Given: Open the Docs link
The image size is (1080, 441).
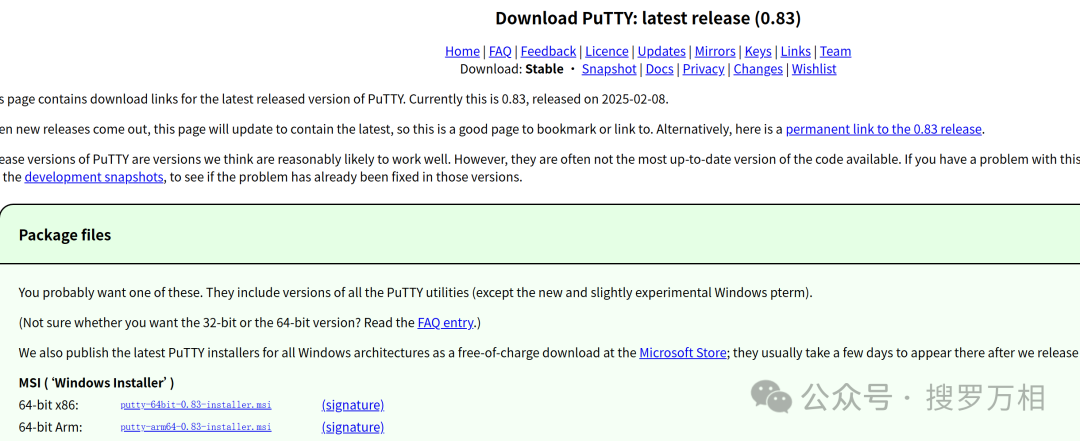Looking at the screenshot, I should 659,69.
